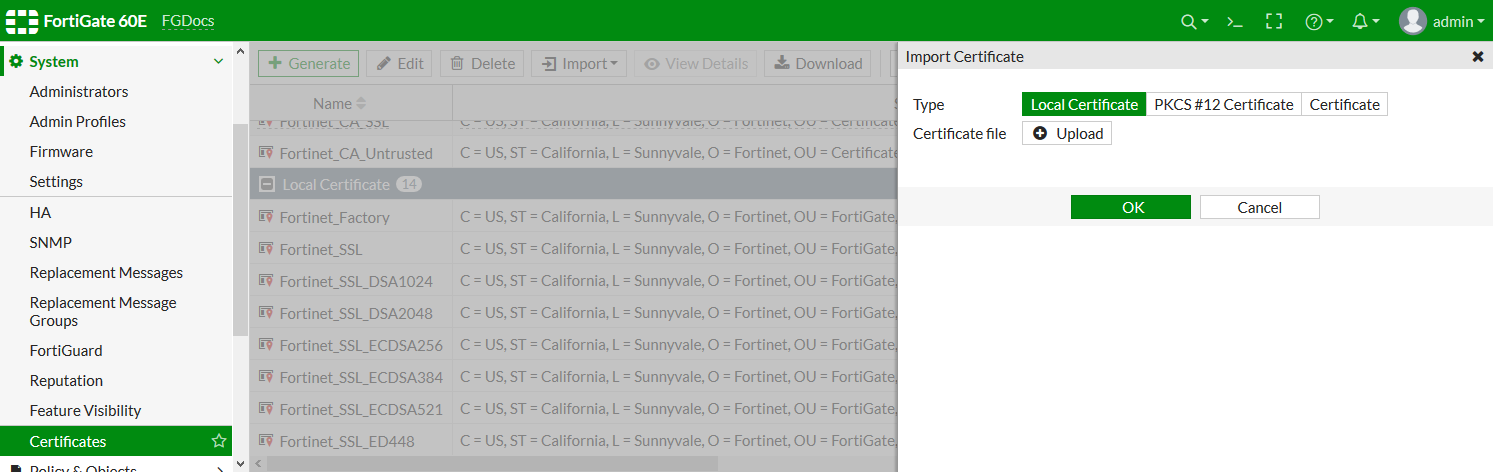The width and height of the screenshot is (1493, 472).
Task: Select Local Certificate type
Action: click(x=1084, y=105)
